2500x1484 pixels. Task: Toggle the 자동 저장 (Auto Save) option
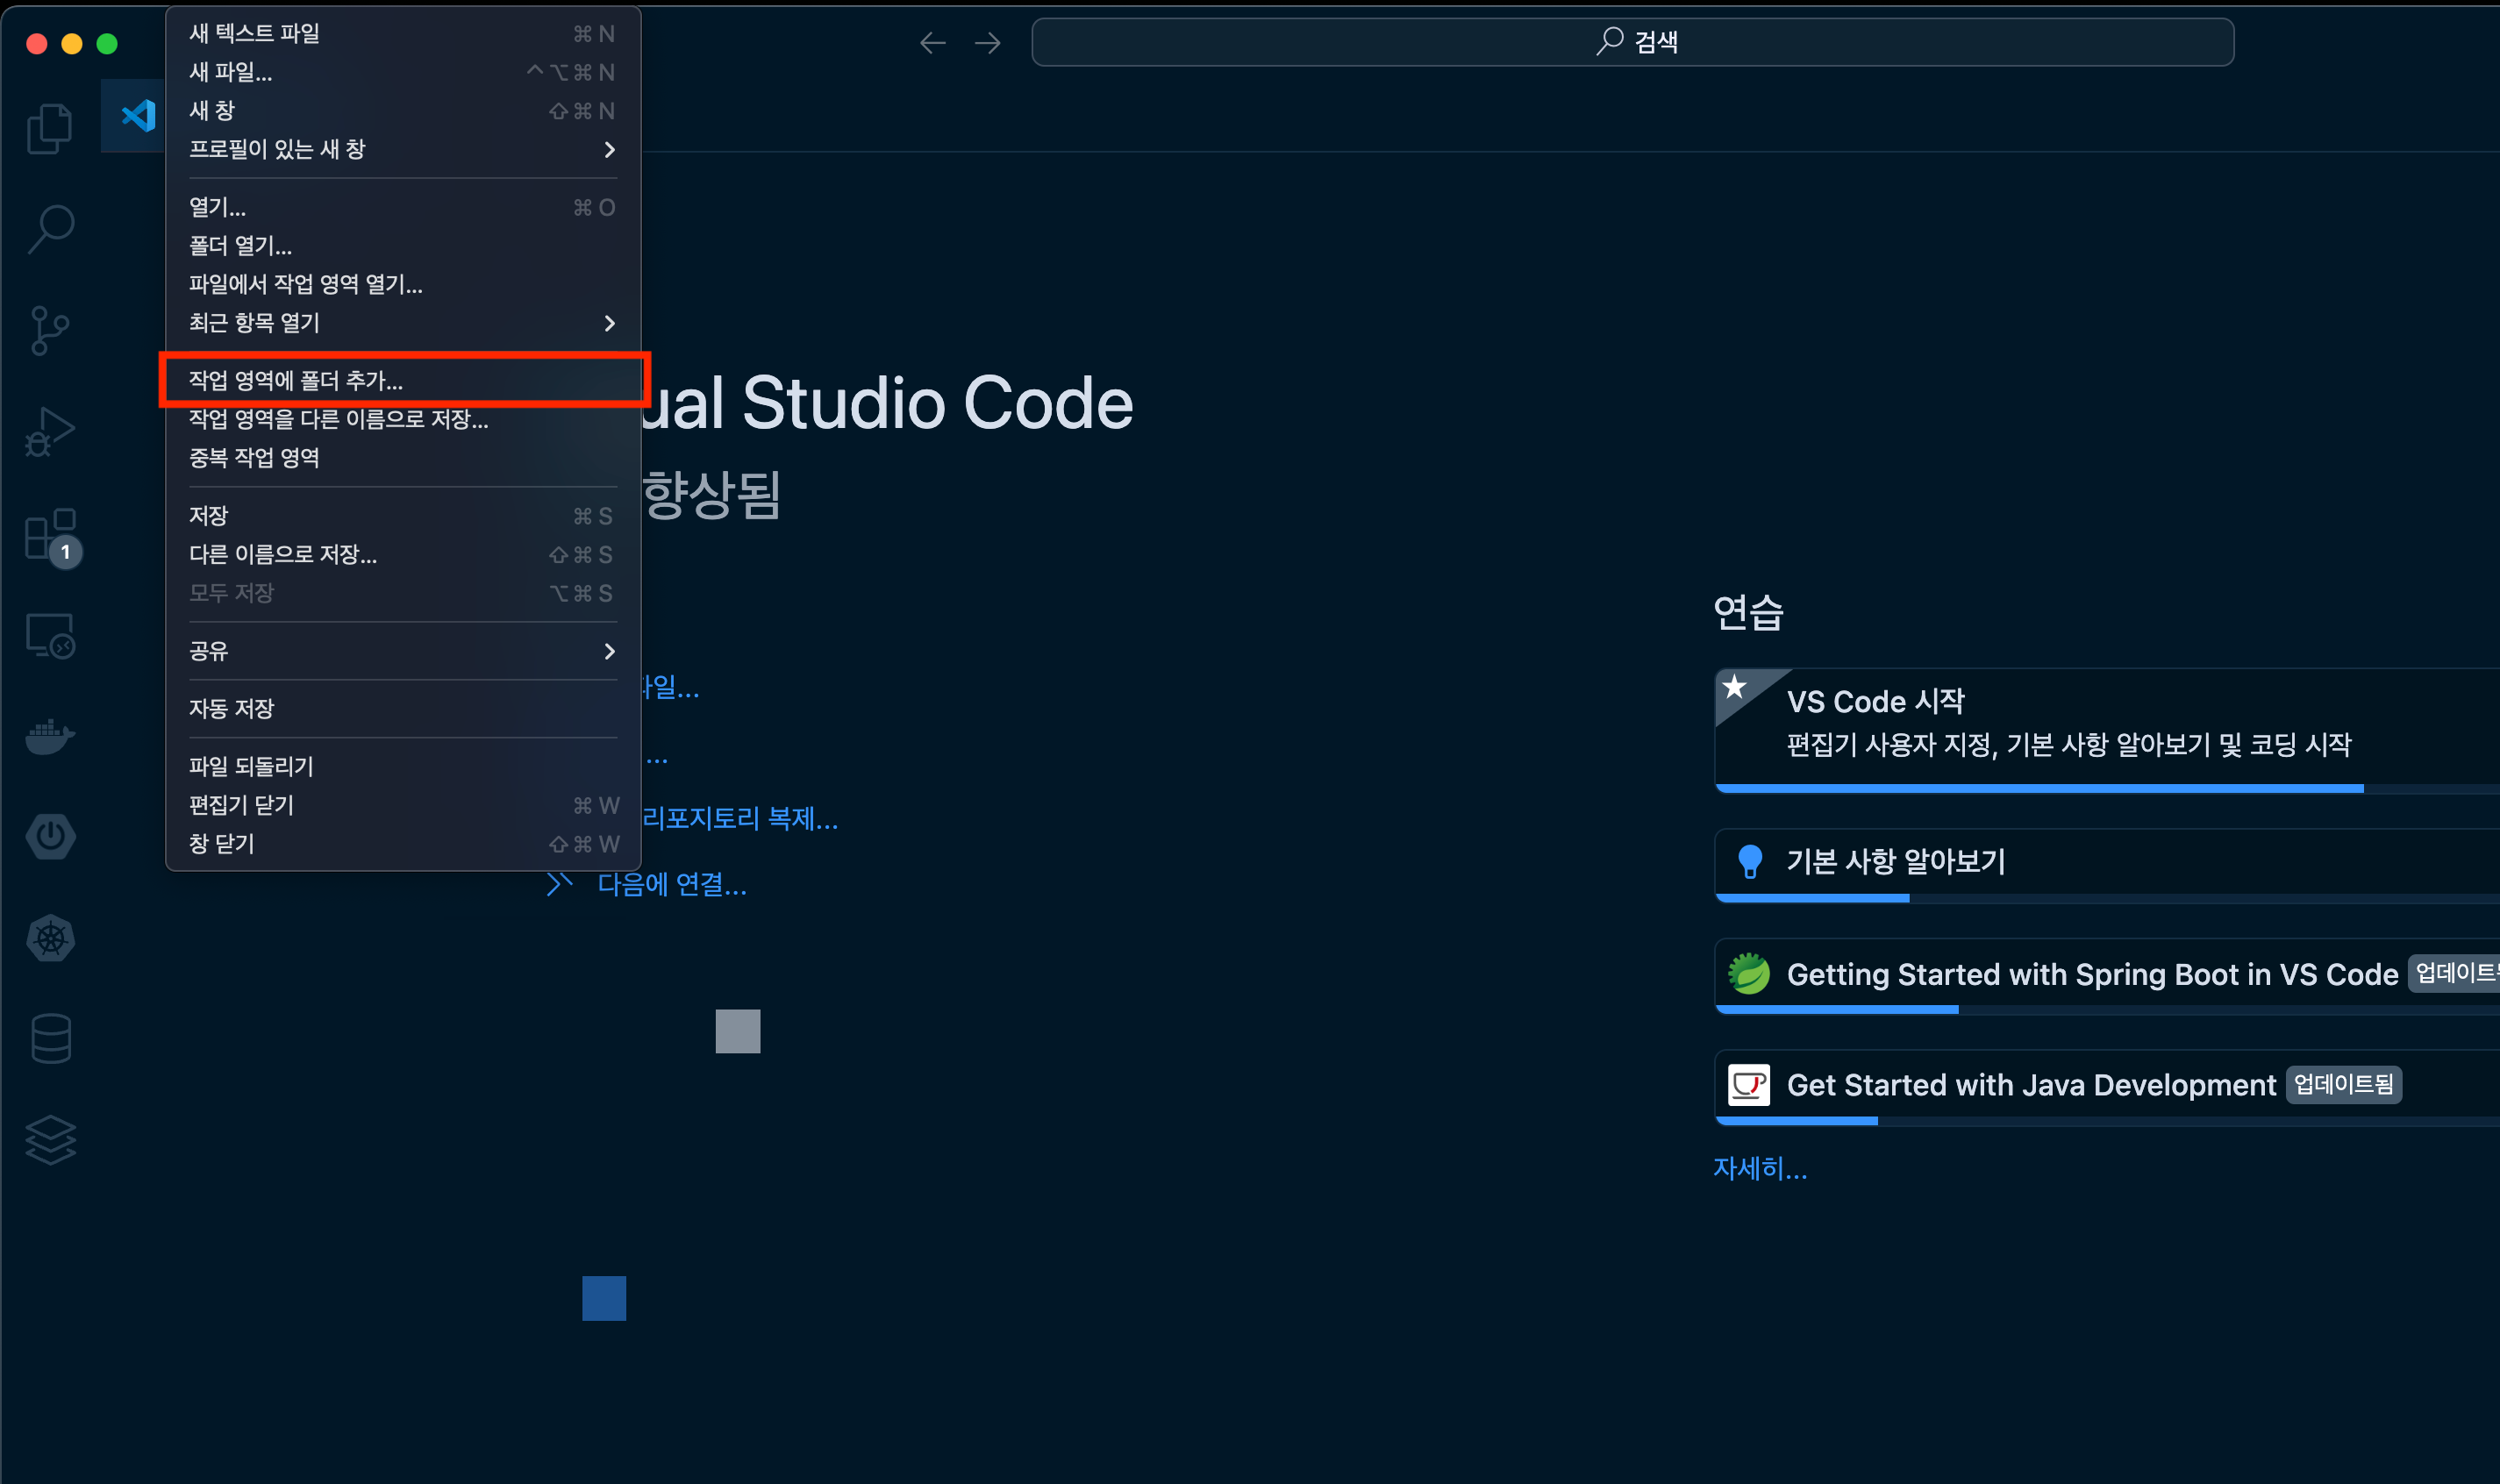tap(232, 709)
